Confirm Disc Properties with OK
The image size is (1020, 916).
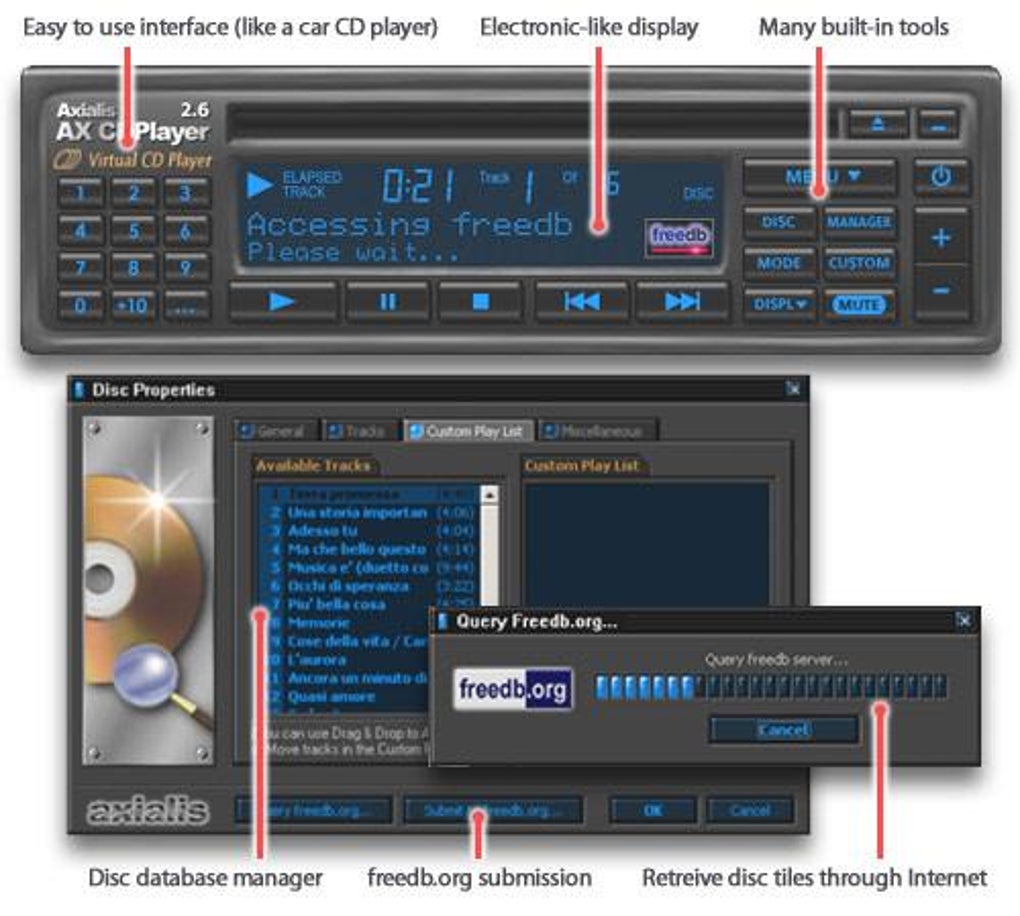tap(652, 811)
